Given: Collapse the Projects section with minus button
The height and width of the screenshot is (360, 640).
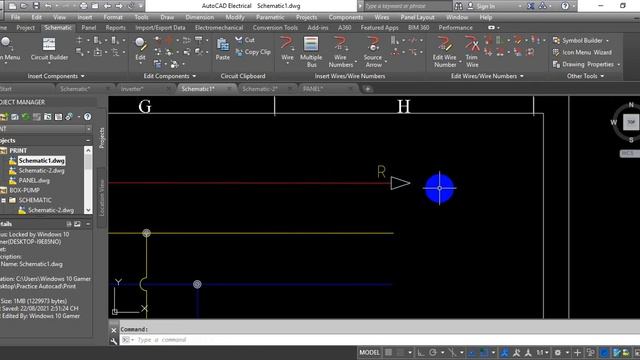Looking at the screenshot, I should tap(88, 140).
